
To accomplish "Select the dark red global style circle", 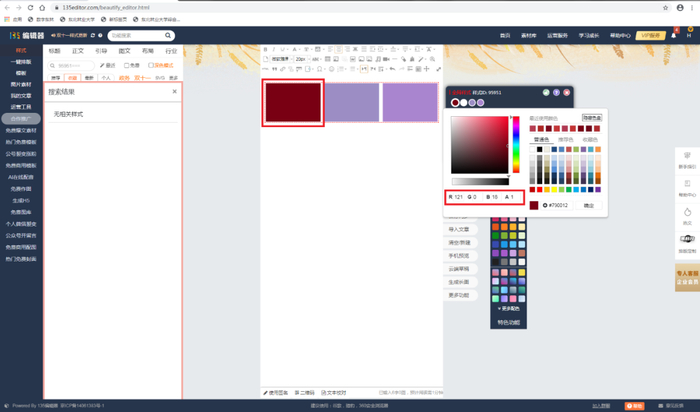I will pos(455,103).
